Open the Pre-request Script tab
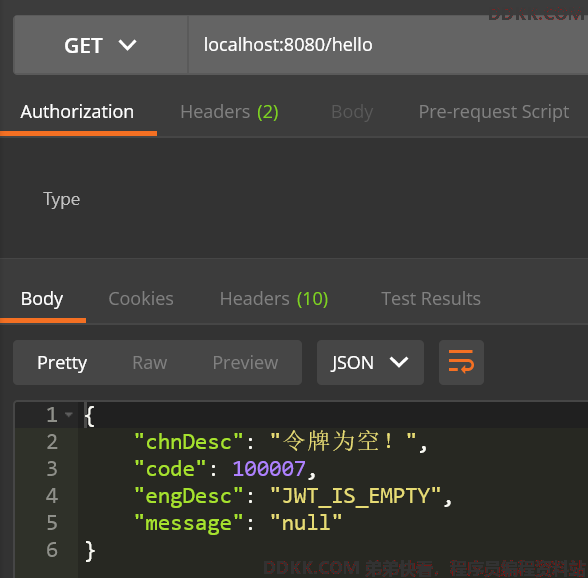The height and width of the screenshot is (578, 588). [x=494, y=112]
